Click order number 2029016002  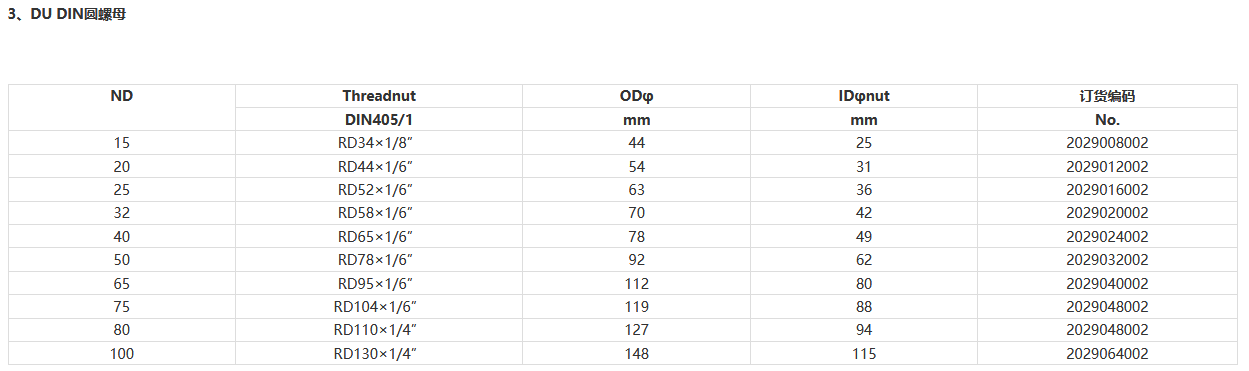[1107, 189]
